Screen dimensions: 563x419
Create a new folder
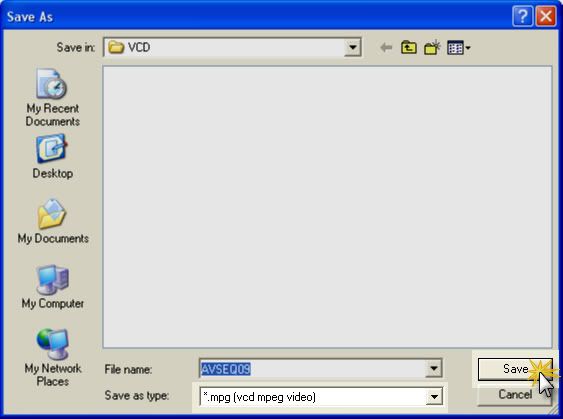click(432, 47)
